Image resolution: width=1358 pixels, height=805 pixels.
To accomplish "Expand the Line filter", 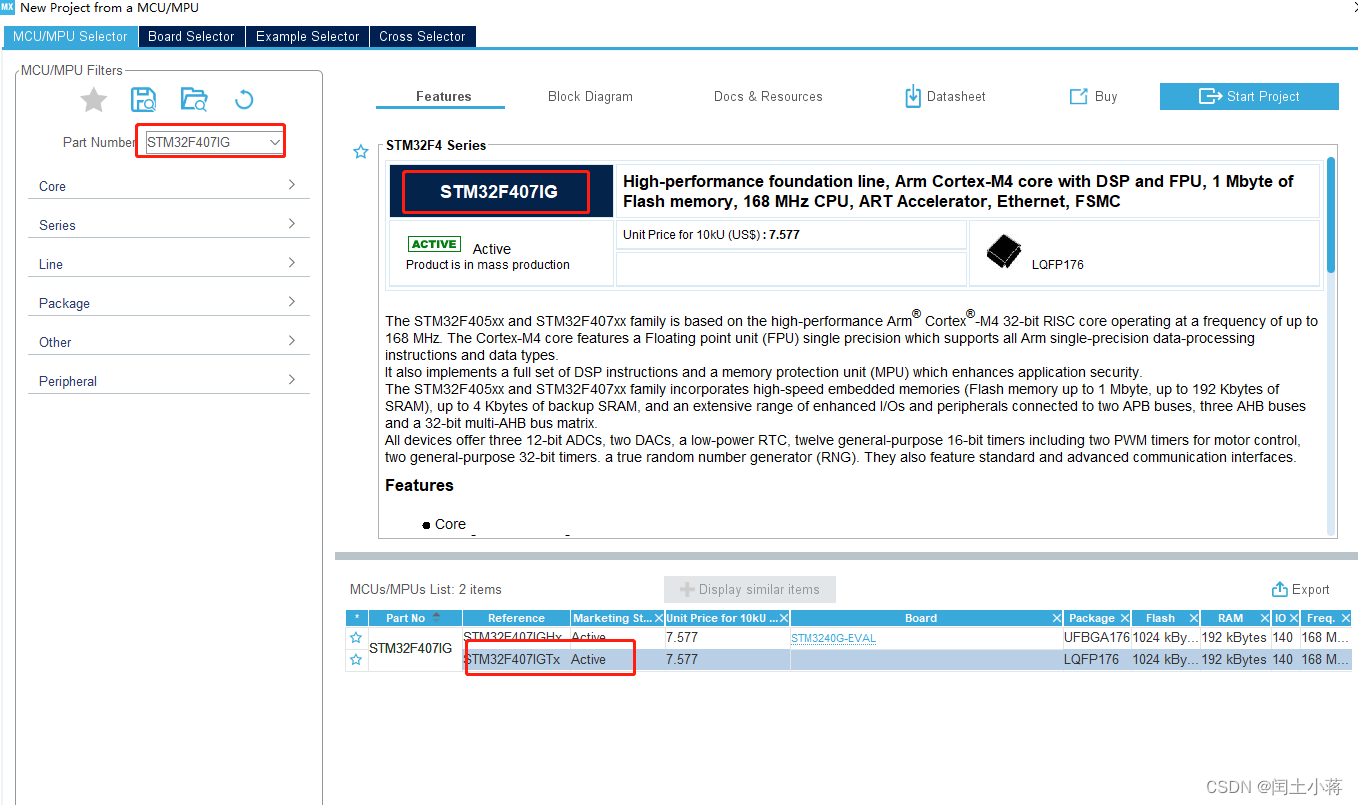I will 168,264.
